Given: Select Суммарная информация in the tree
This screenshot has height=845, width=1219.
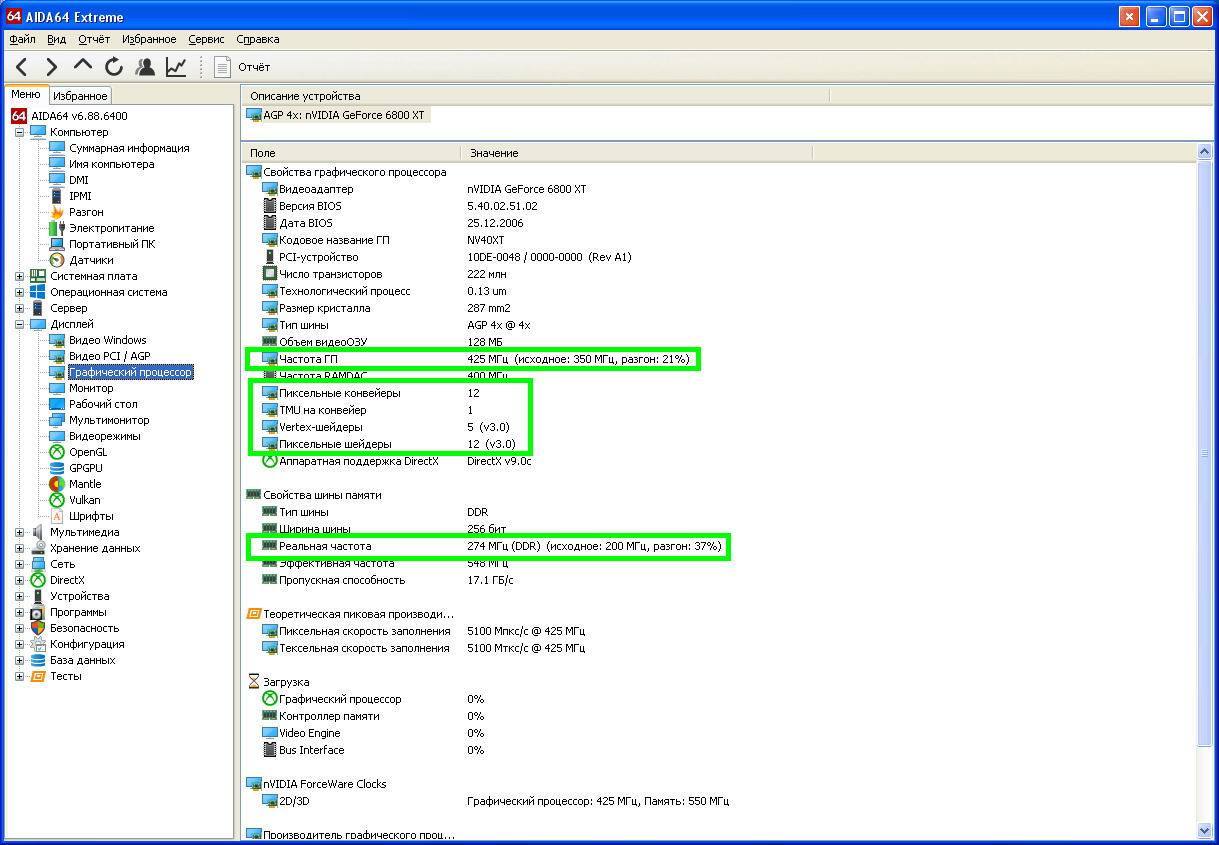Looking at the screenshot, I should 129,148.
